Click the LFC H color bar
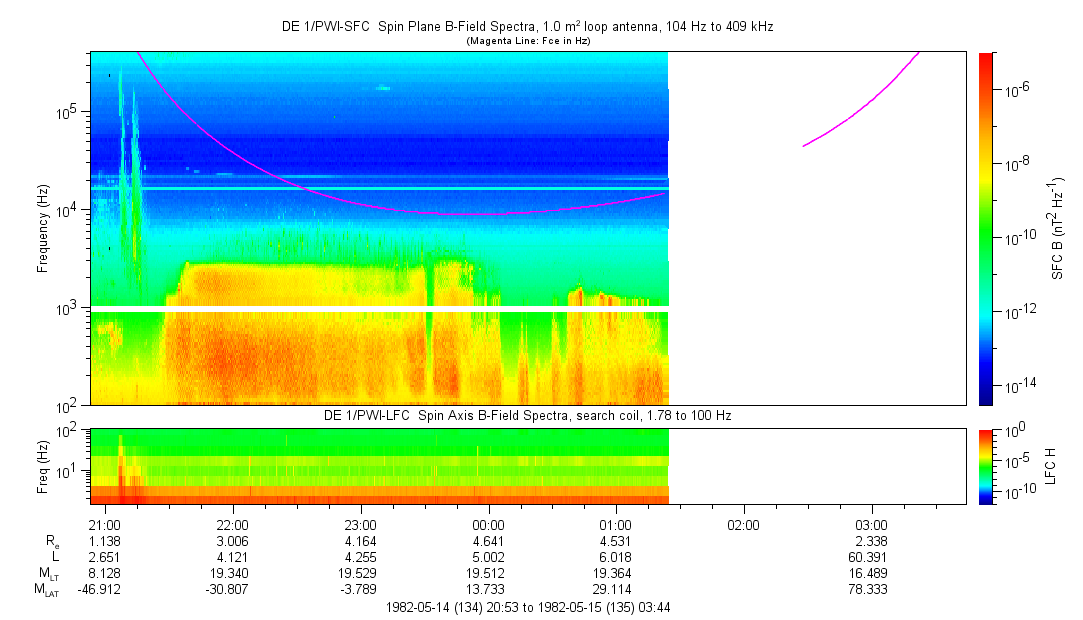The width and height of the screenshot is (1083, 620). [x=986, y=466]
